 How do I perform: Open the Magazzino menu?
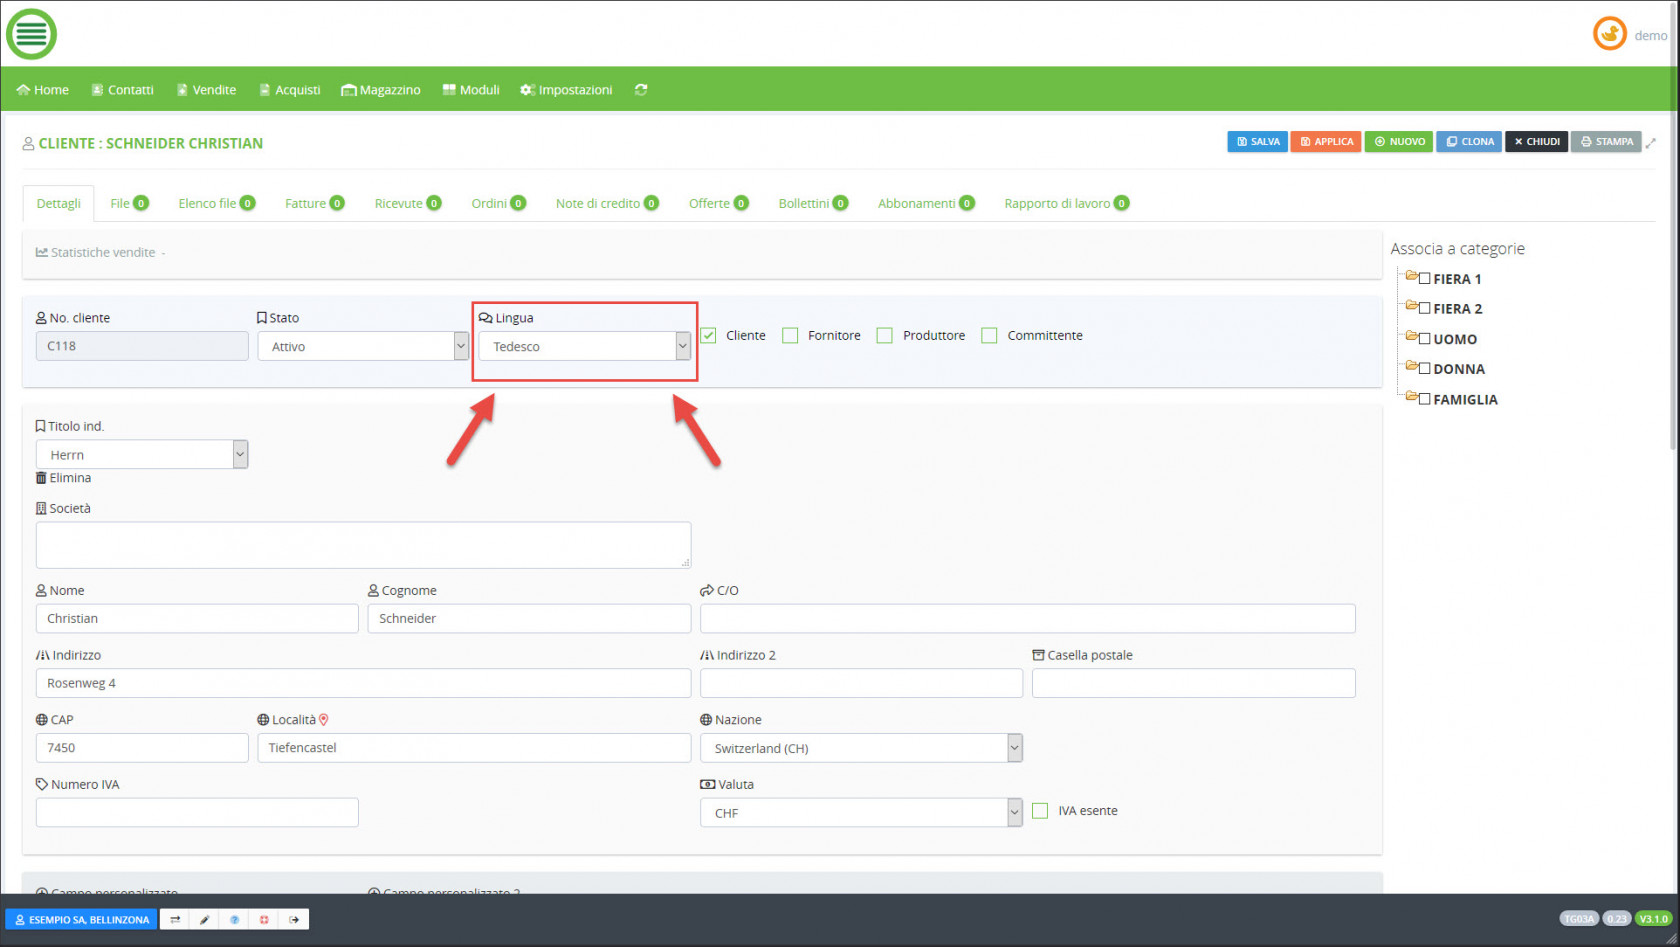381,90
